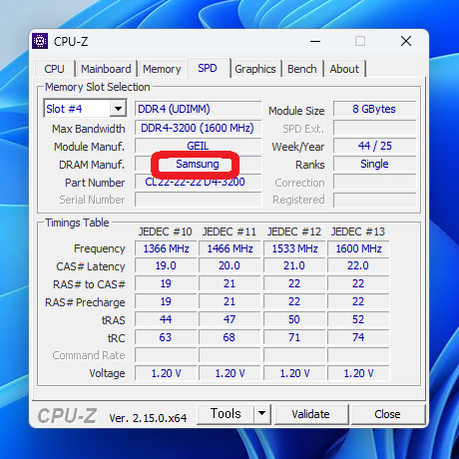Click the GEIL module manufacturer field

pos(198,146)
